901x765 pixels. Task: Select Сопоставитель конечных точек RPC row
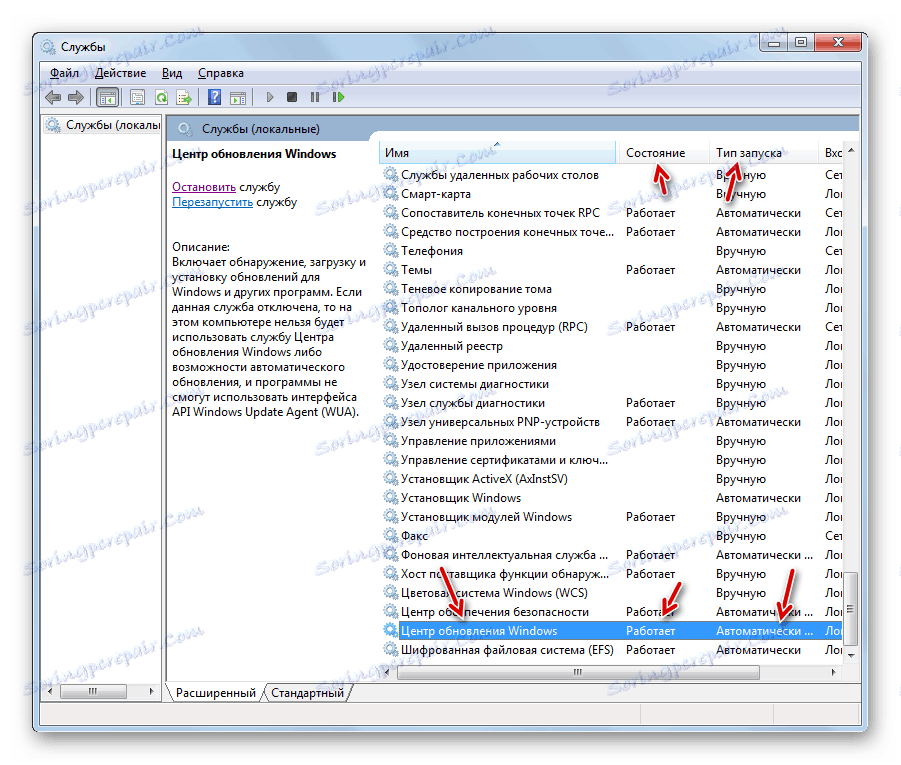(x=612, y=213)
